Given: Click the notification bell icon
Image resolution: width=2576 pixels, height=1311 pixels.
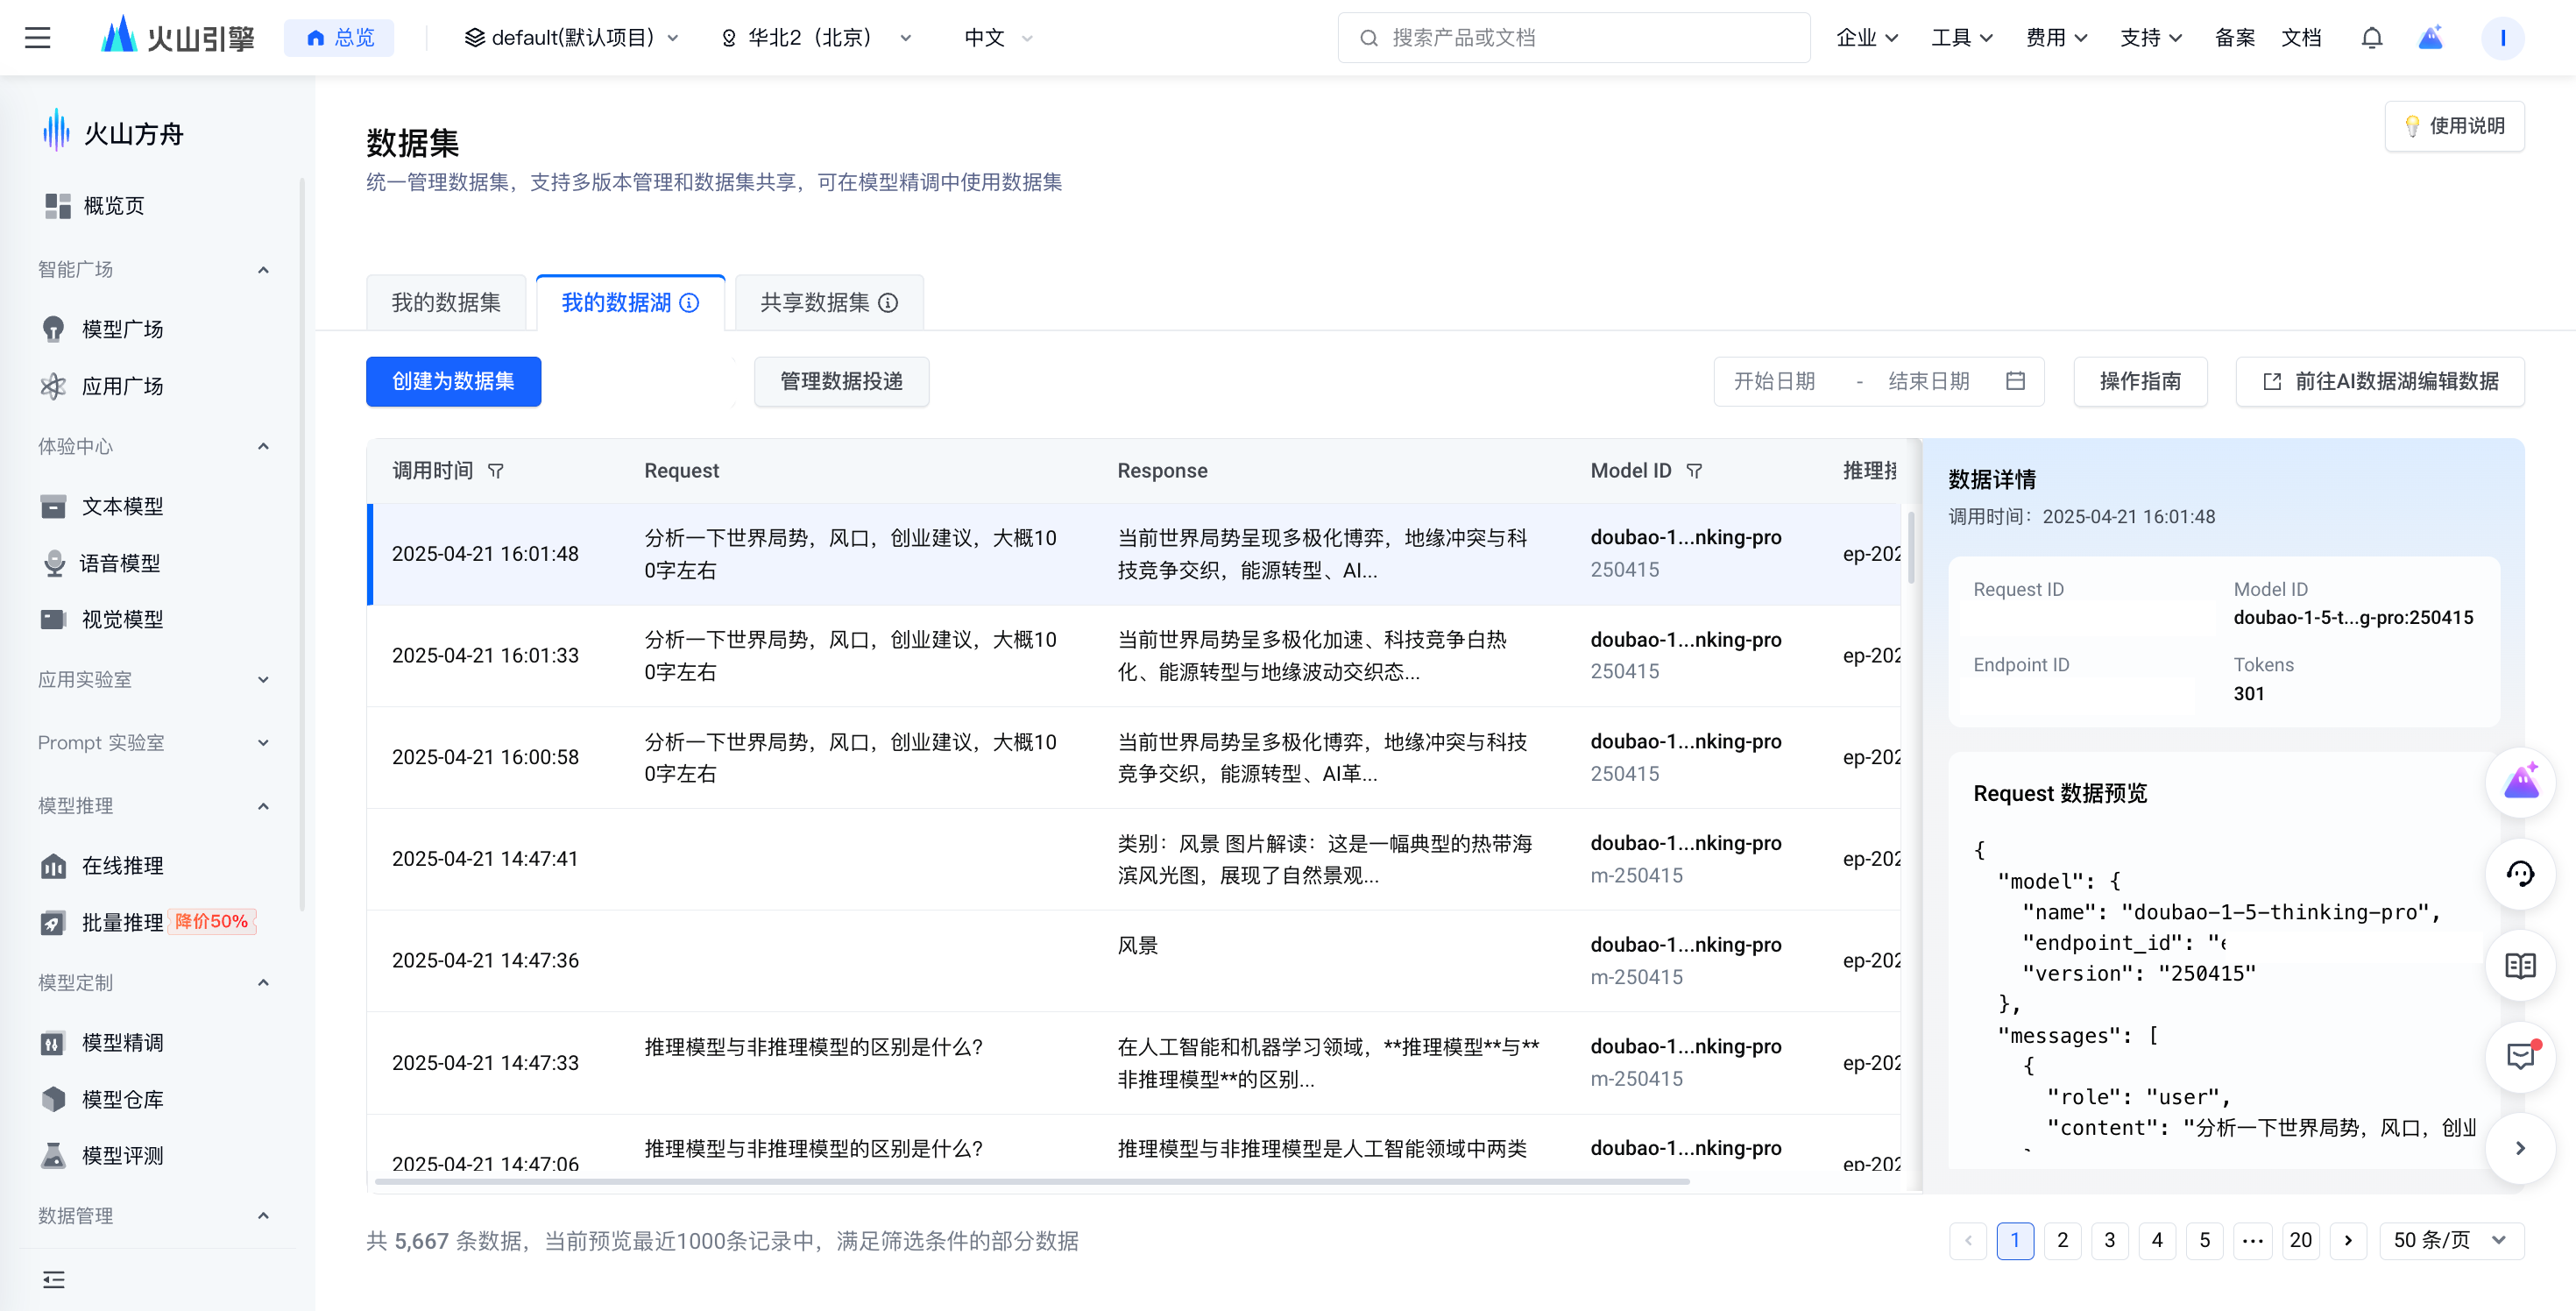Looking at the screenshot, I should point(2371,38).
